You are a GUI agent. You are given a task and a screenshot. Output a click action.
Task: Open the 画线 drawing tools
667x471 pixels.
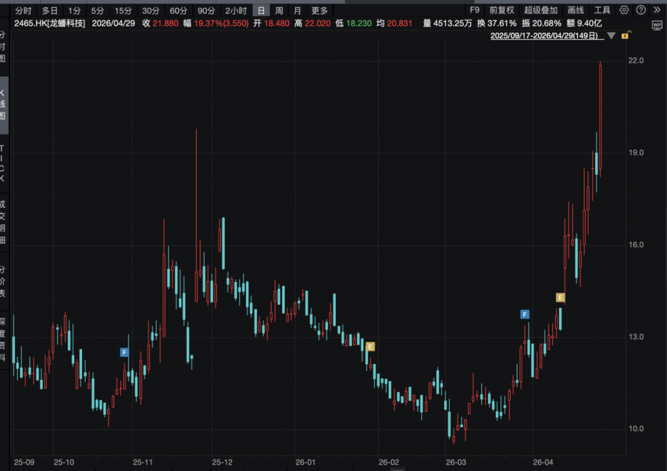click(x=575, y=10)
